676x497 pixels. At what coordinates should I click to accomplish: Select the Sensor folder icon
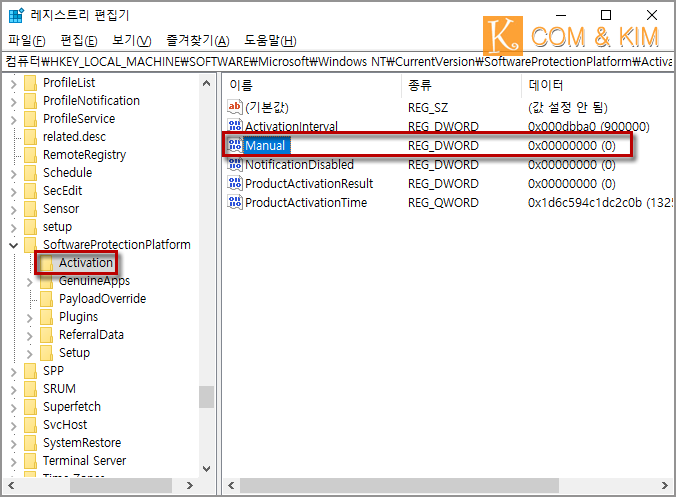click(31, 209)
